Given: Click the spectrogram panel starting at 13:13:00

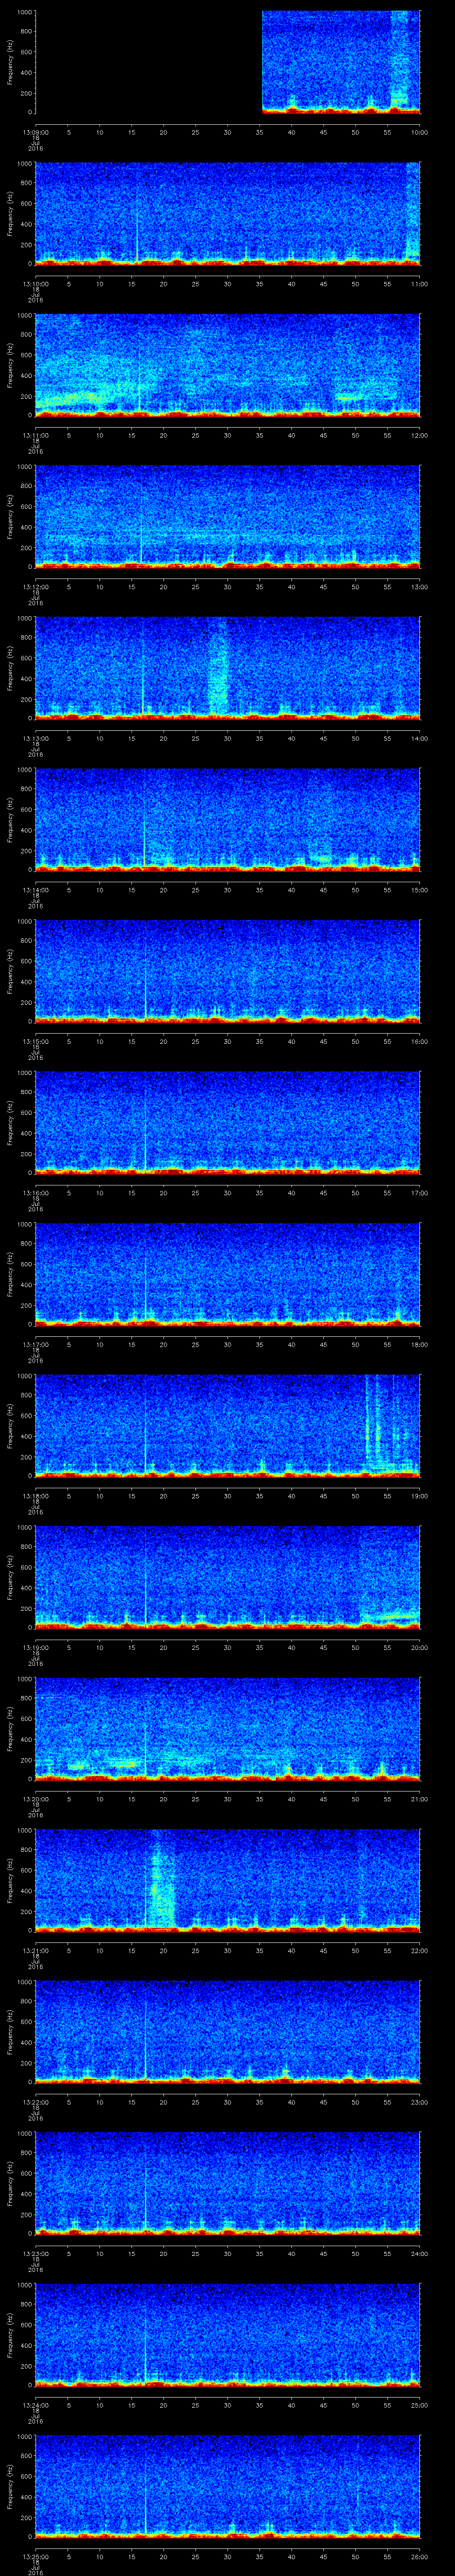Looking at the screenshot, I should (x=228, y=668).
